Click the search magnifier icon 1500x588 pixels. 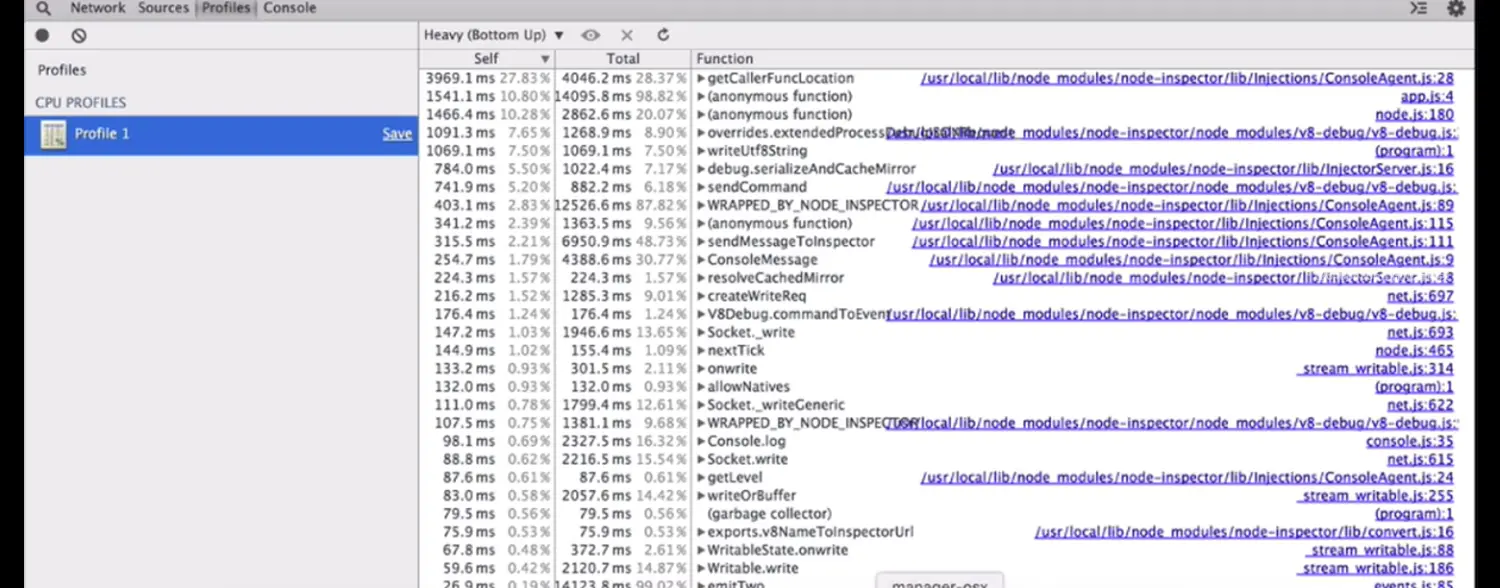coord(43,8)
